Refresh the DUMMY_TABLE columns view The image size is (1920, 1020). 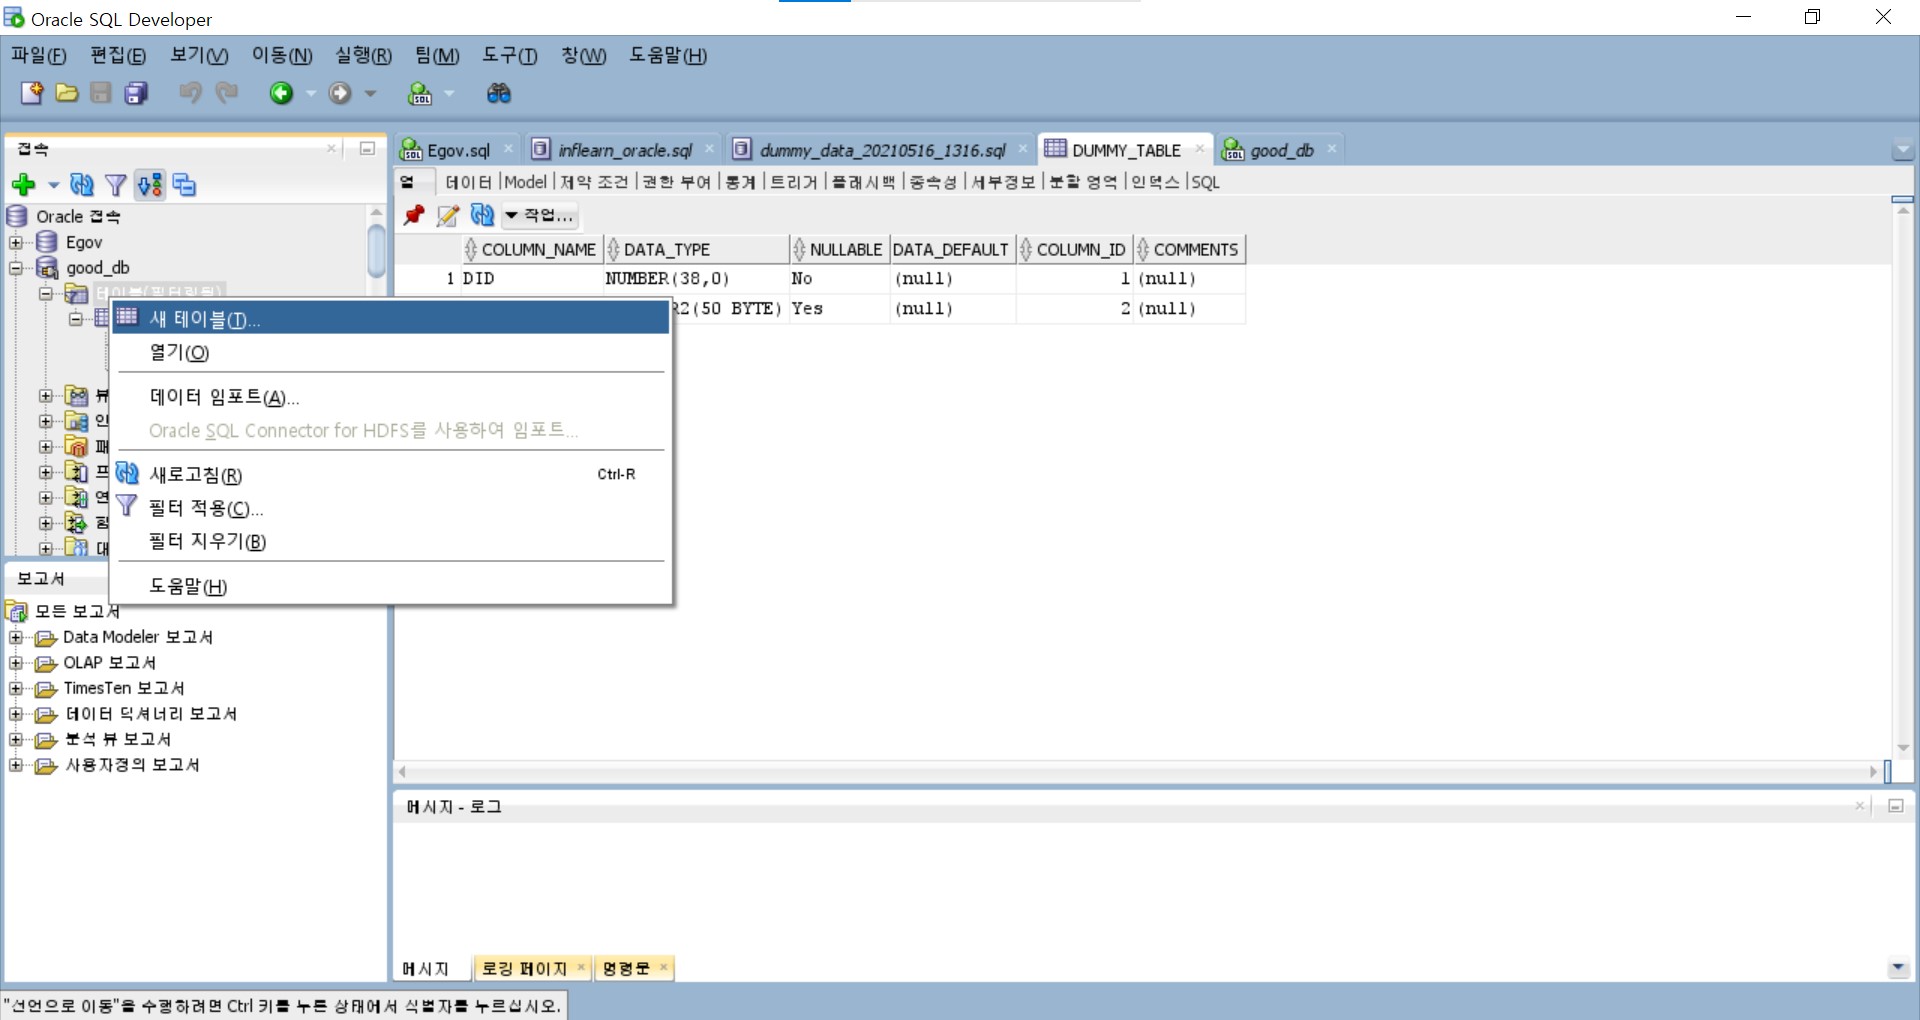point(482,215)
